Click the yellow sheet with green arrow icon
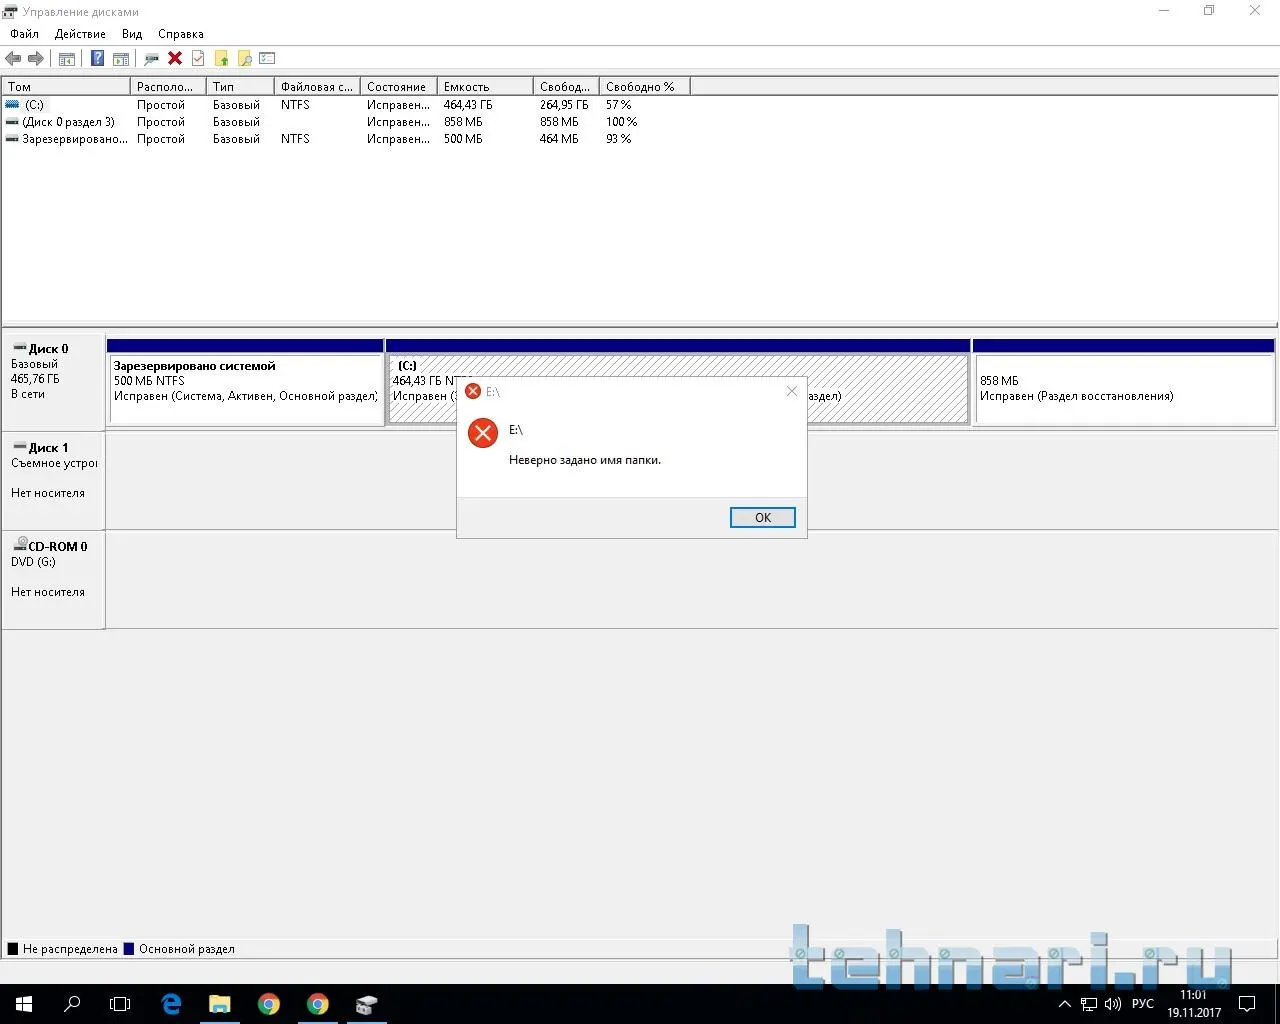Image resolution: width=1280 pixels, height=1024 pixels. click(x=221, y=59)
